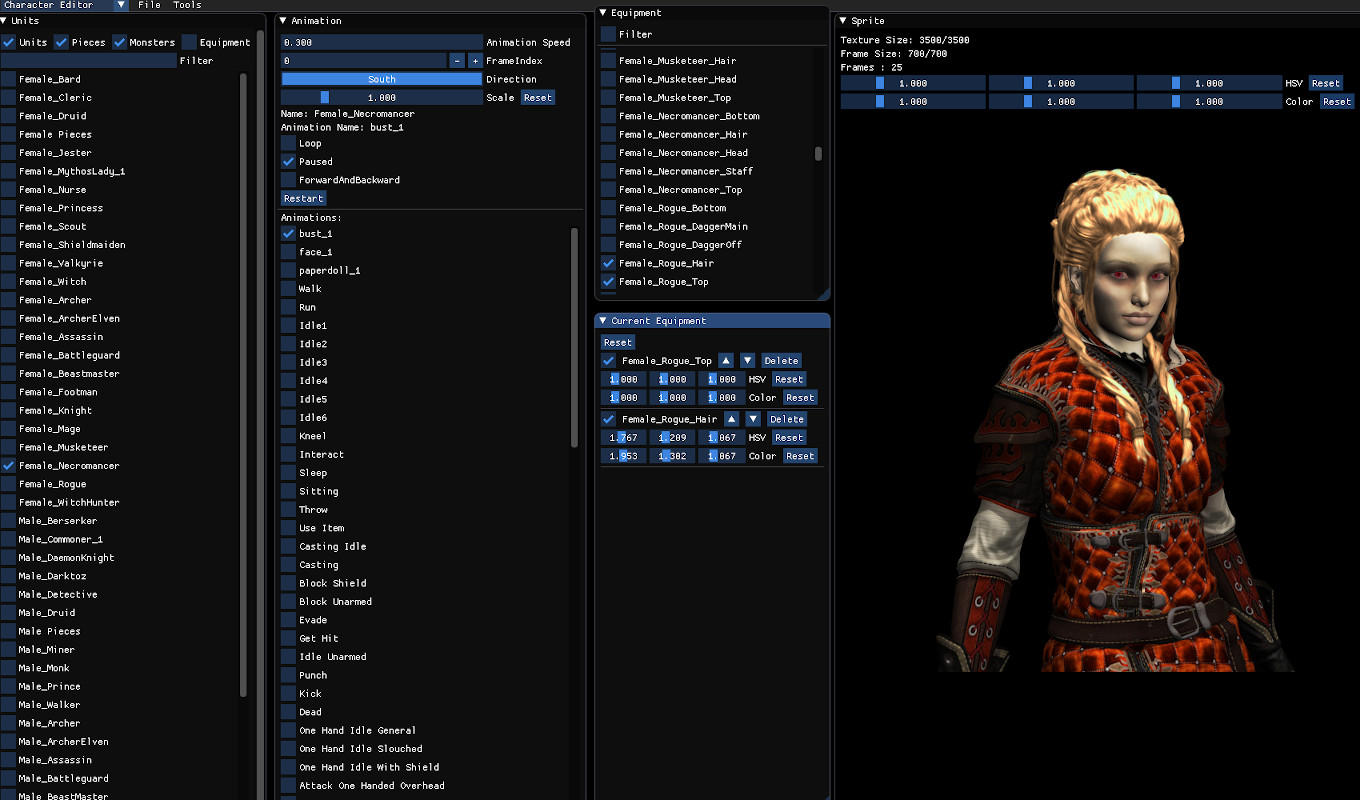Viewport: 1360px width, 800px height.
Task: Increase FrameIndex with plus button
Action: pos(475,61)
